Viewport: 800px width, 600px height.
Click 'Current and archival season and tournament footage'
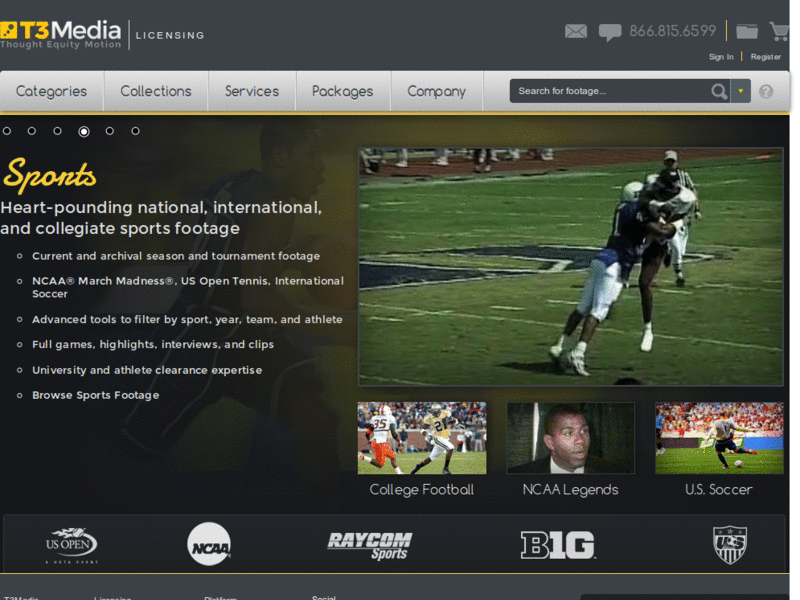click(176, 256)
